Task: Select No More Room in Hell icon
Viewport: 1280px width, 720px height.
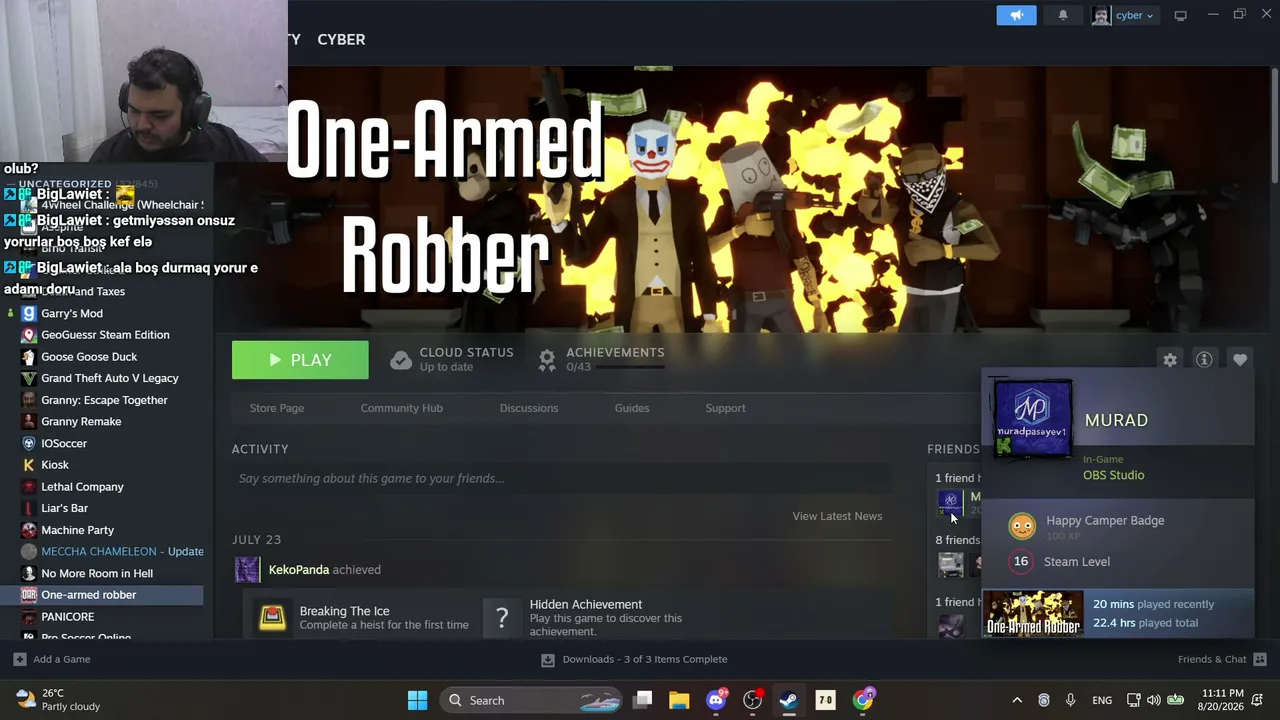Action: point(29,573)
